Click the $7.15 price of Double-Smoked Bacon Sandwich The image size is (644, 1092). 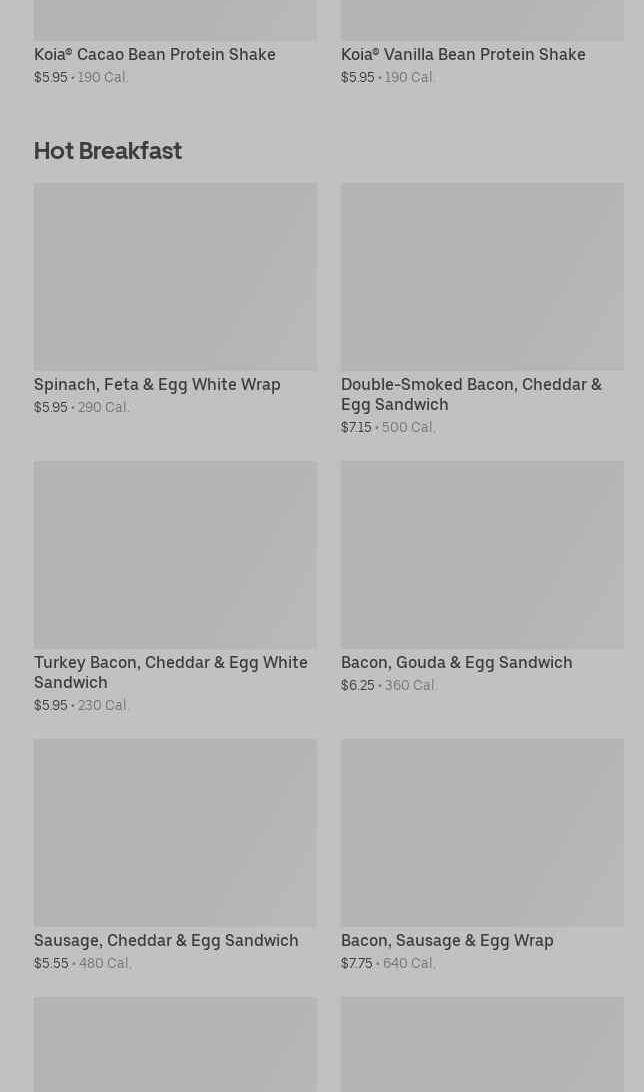[356, 428]
